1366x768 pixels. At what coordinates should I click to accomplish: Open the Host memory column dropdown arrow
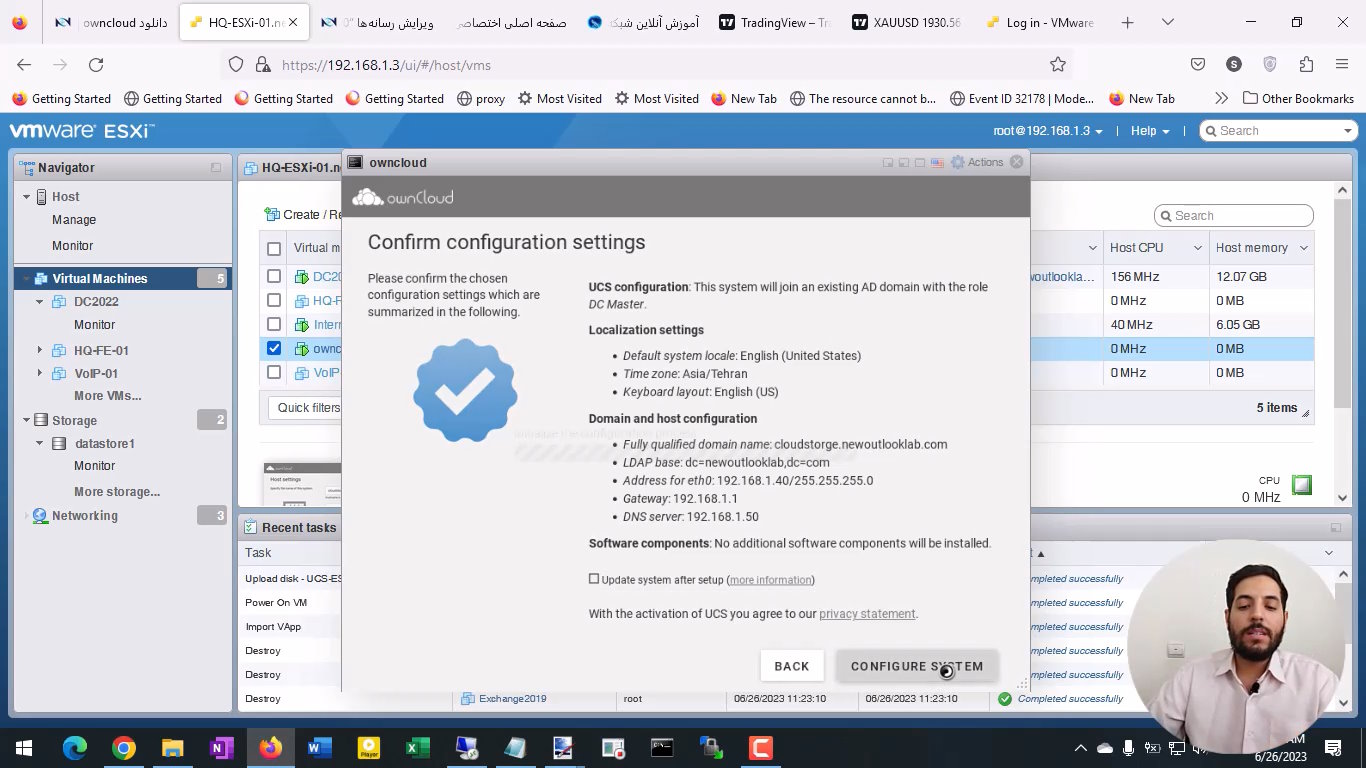1303,248
